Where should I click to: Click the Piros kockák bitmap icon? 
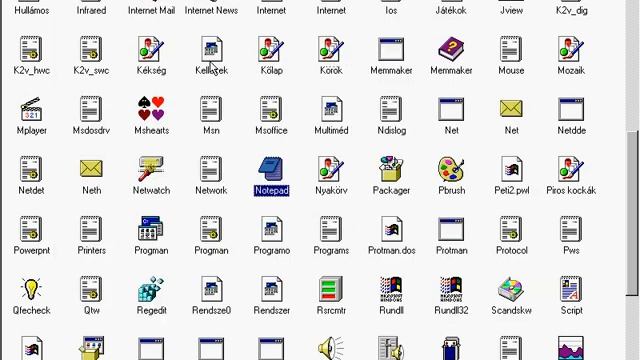[x=571, y=169]
